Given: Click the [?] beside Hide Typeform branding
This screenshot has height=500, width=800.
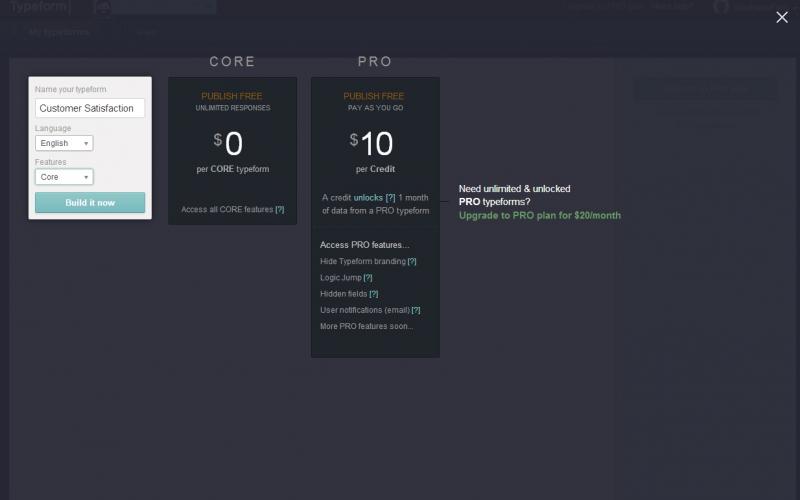Looking at the screenshot, I should click(x=412, y=261).
